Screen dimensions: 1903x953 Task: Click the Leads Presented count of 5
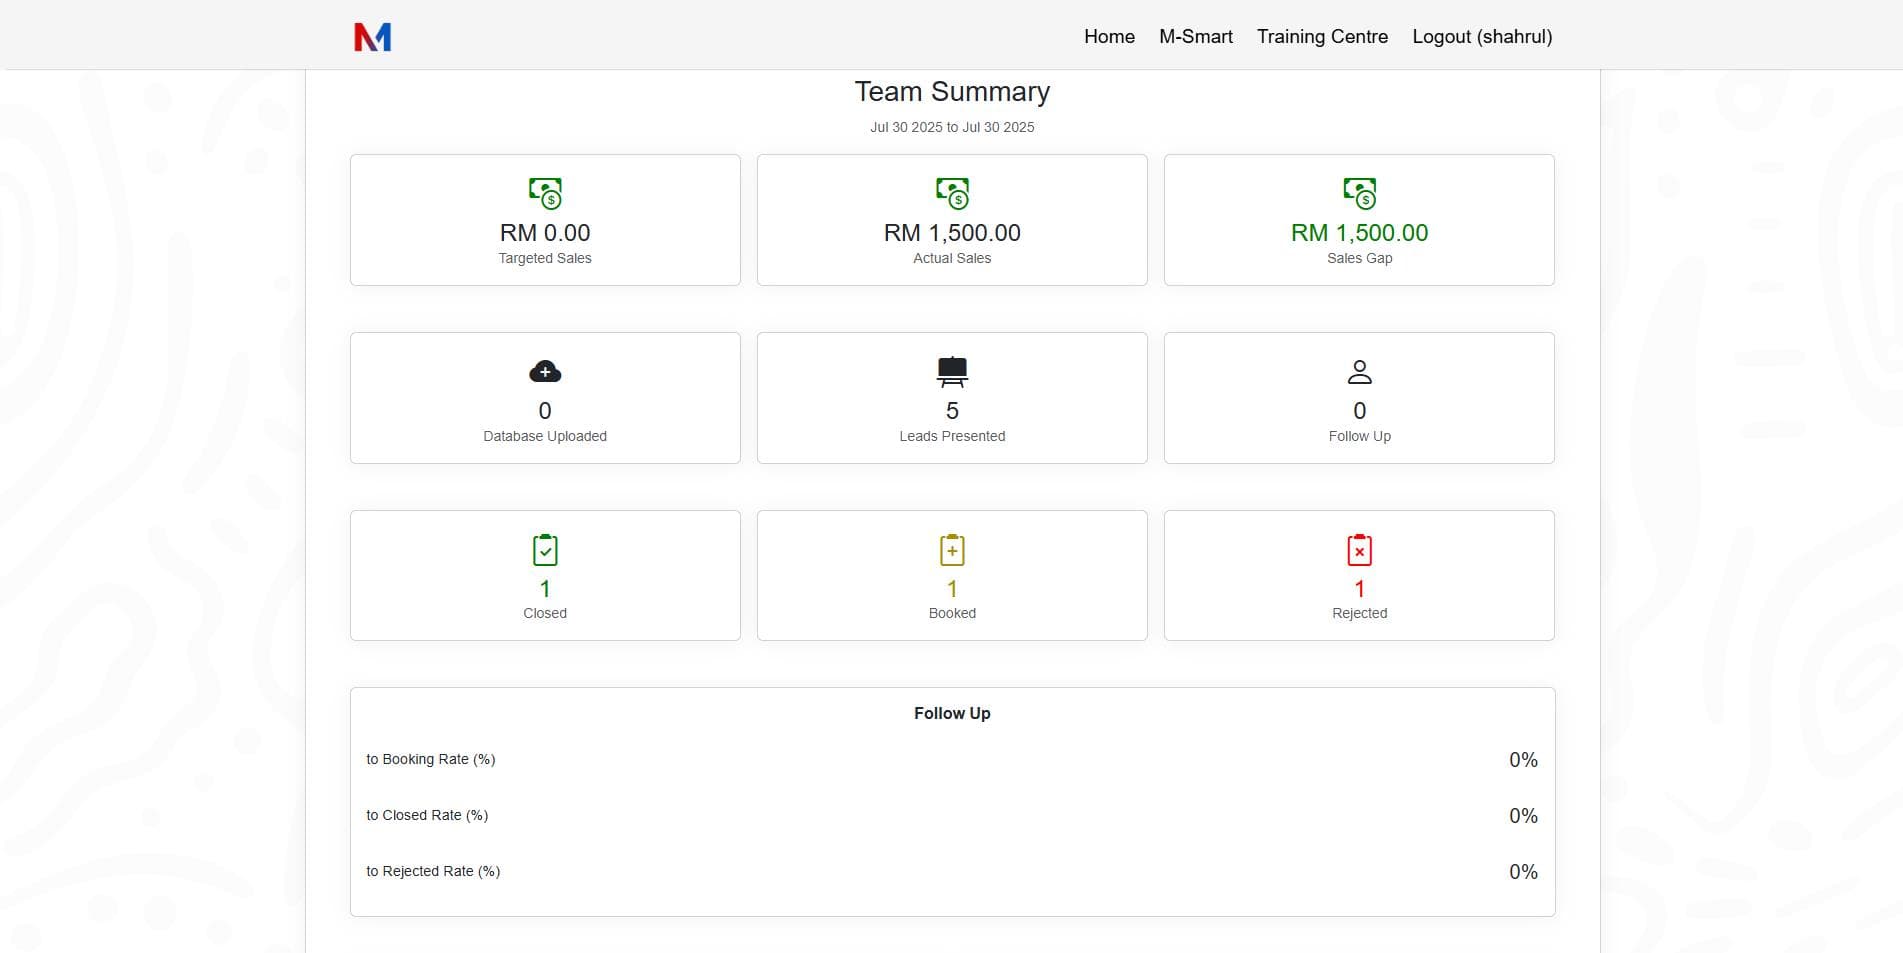951,410
